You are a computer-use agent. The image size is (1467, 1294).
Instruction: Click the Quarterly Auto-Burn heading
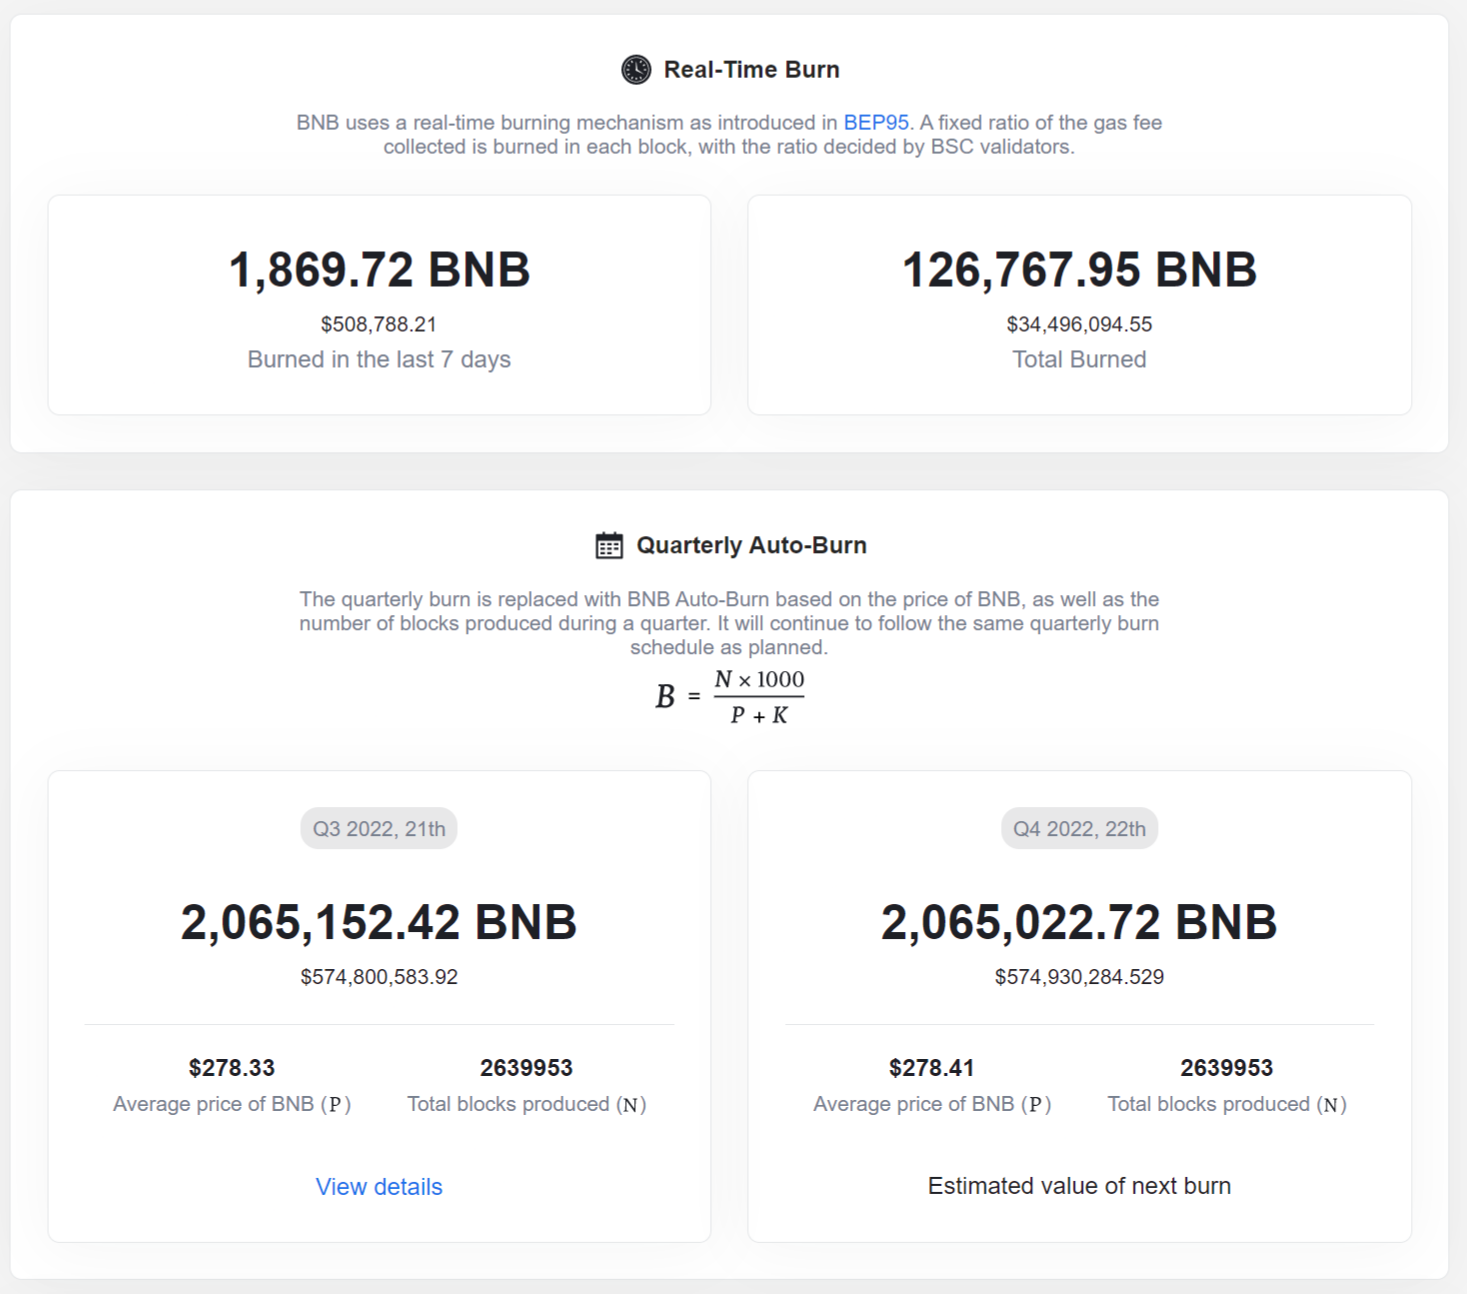pos(751,545)
